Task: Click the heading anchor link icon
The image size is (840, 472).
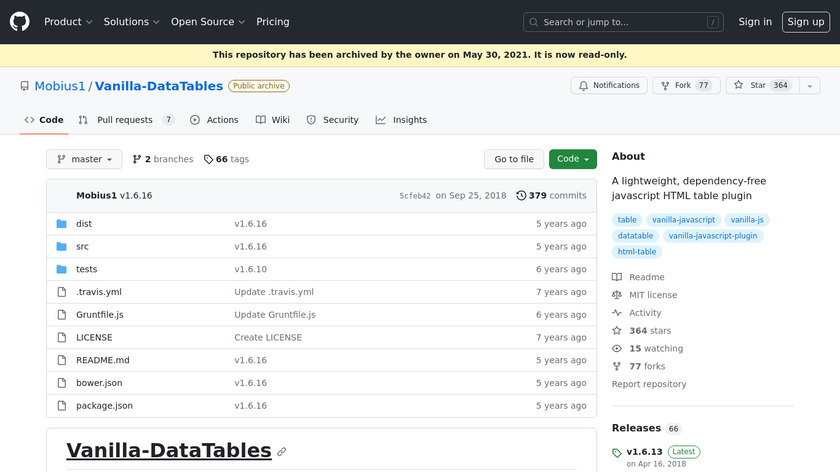Action: tap(282, 452)
